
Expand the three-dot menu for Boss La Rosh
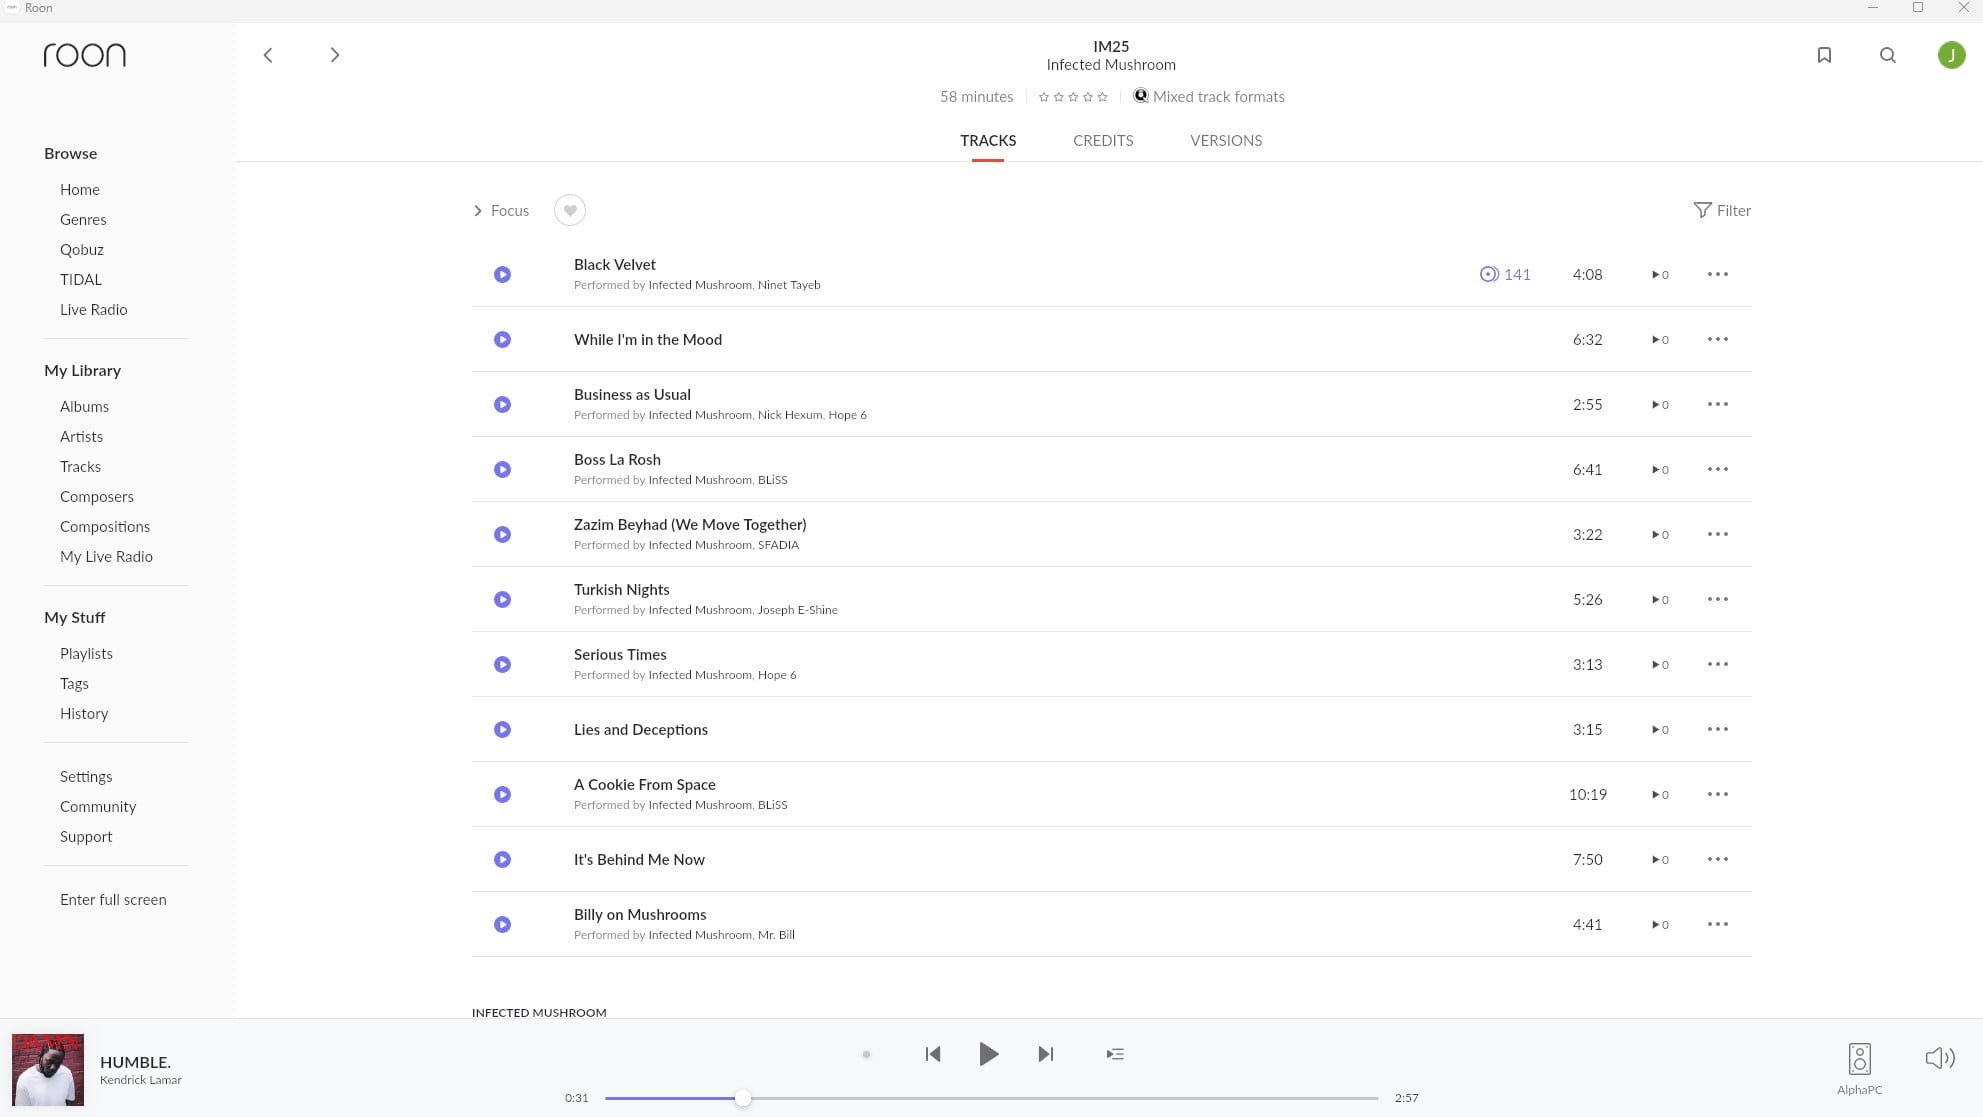click(1717, 469)
